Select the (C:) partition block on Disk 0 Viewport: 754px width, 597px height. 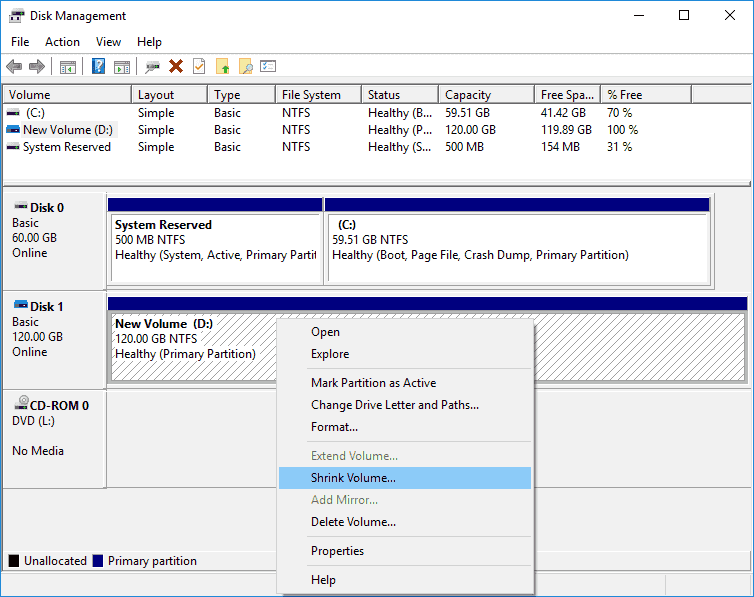pyautogui.click(x=517, y=247)
